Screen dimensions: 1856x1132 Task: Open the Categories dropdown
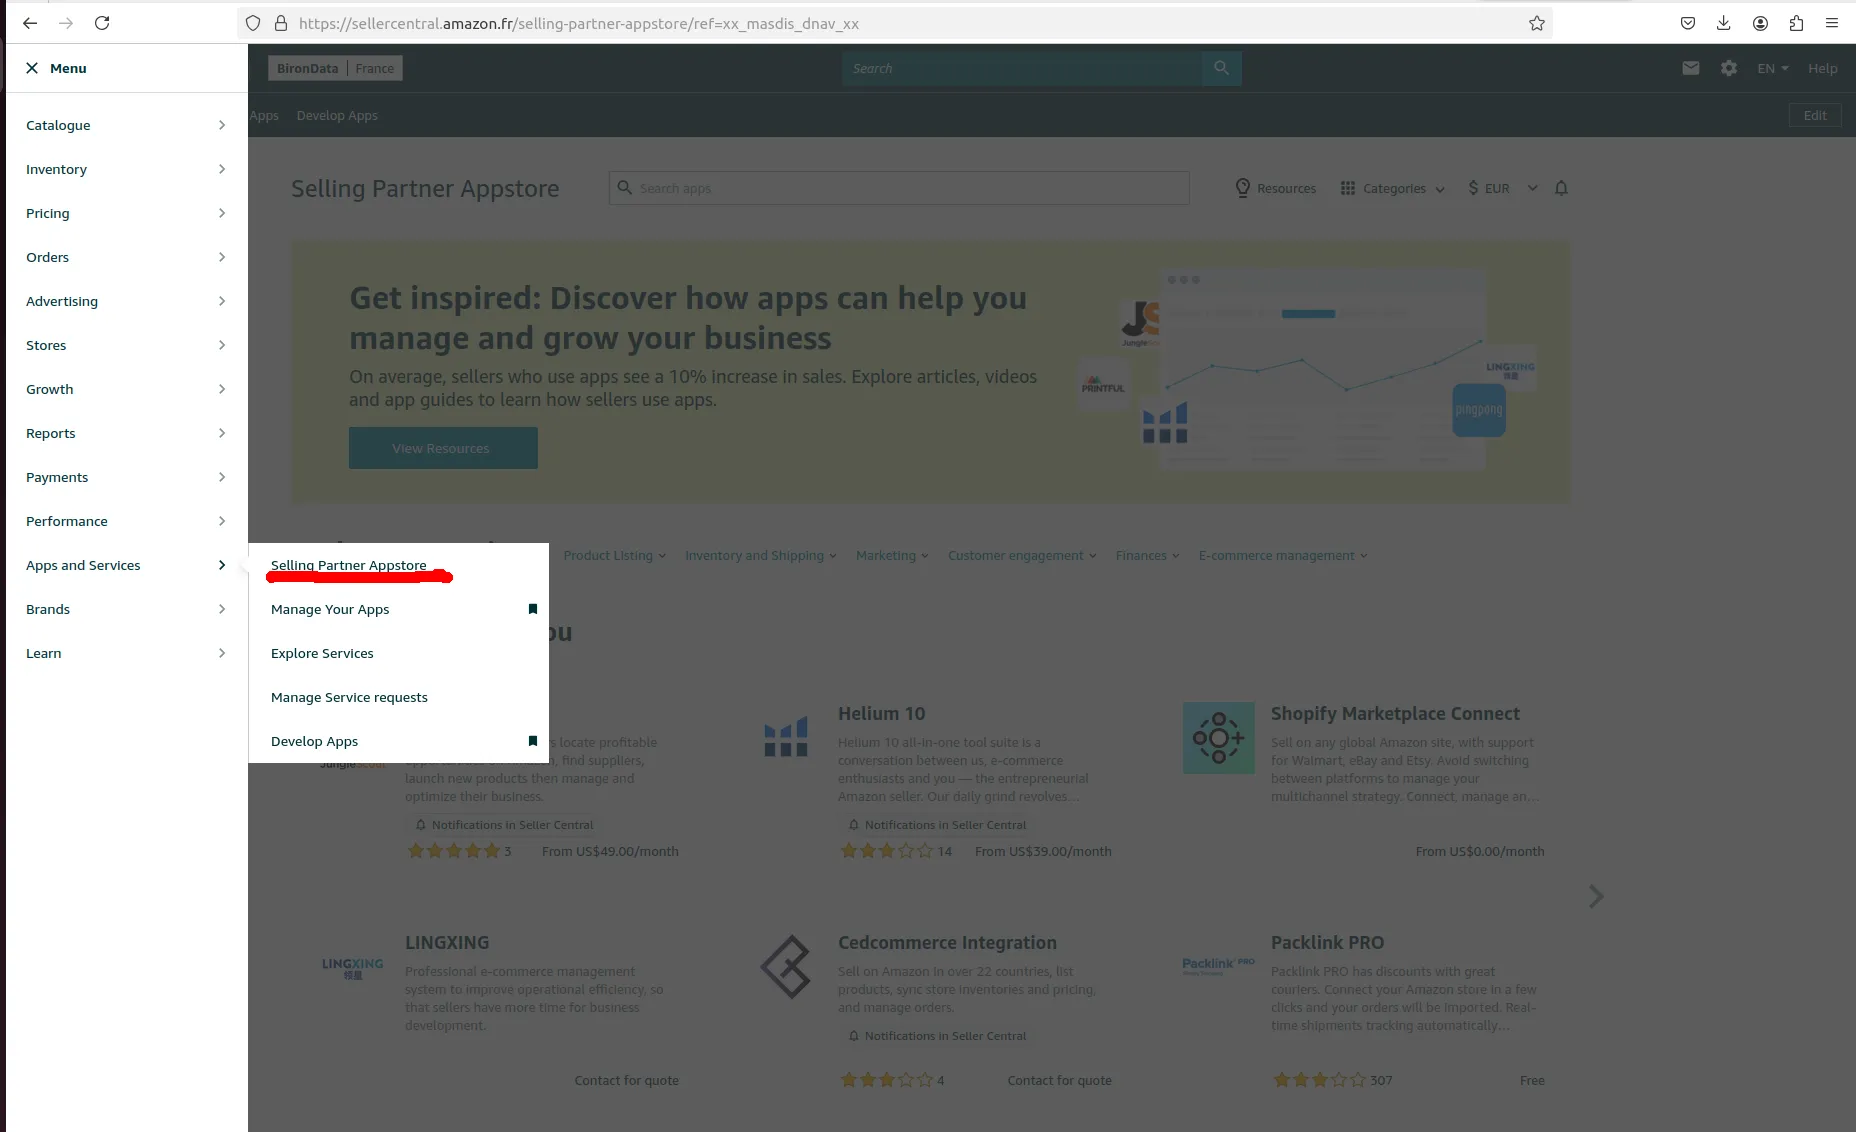point(1393,188)
